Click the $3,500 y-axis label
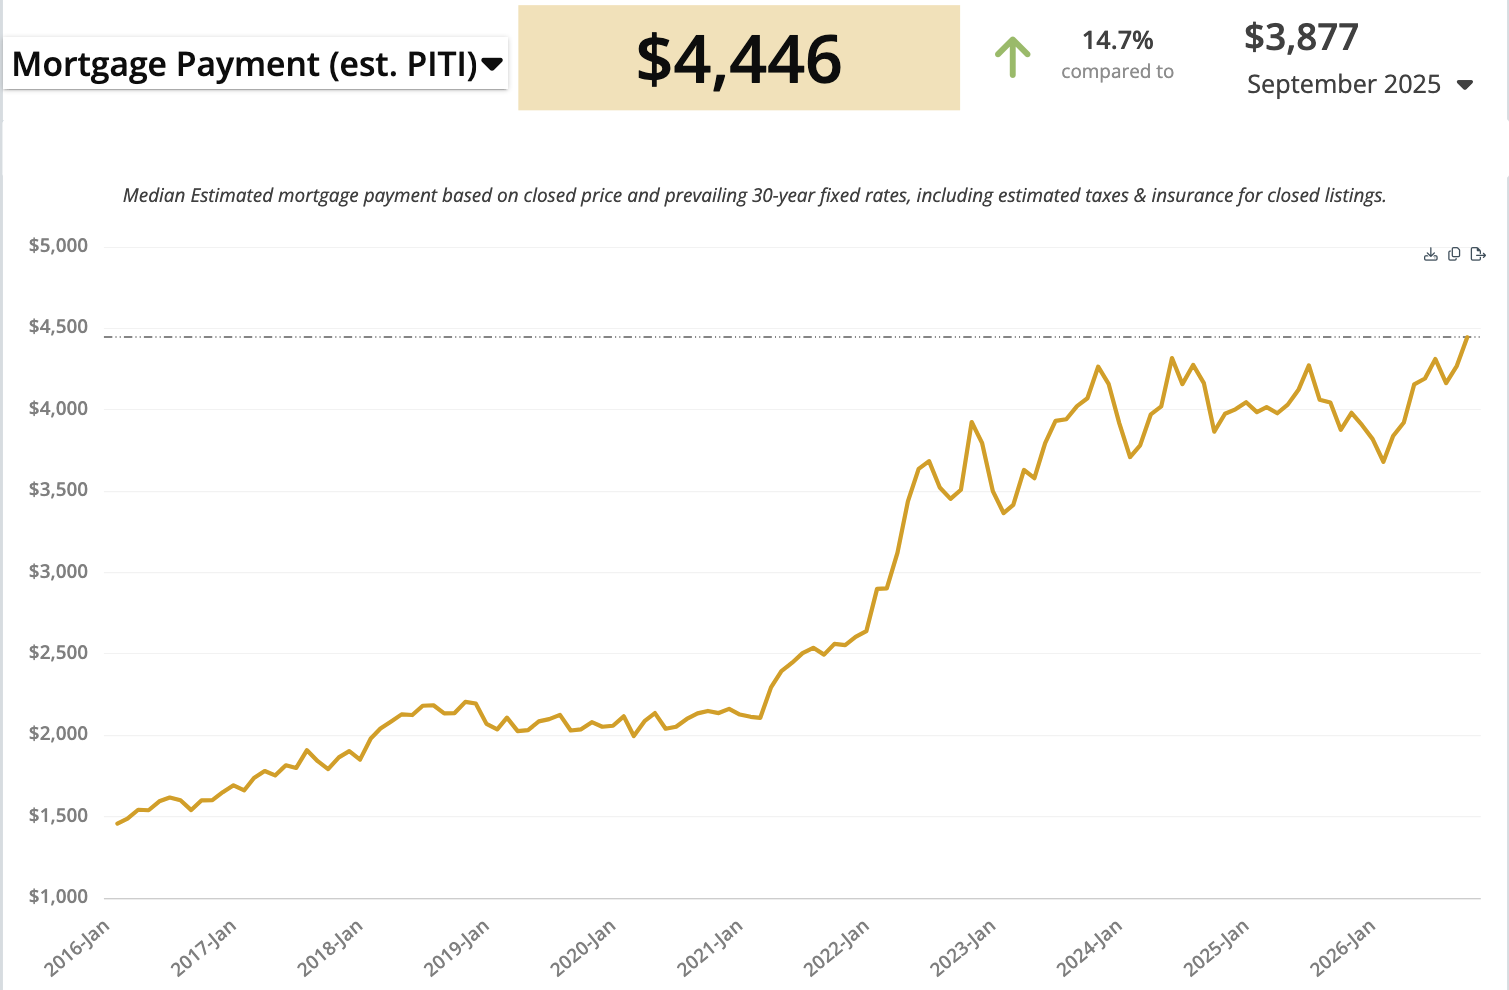 [58, 489]
